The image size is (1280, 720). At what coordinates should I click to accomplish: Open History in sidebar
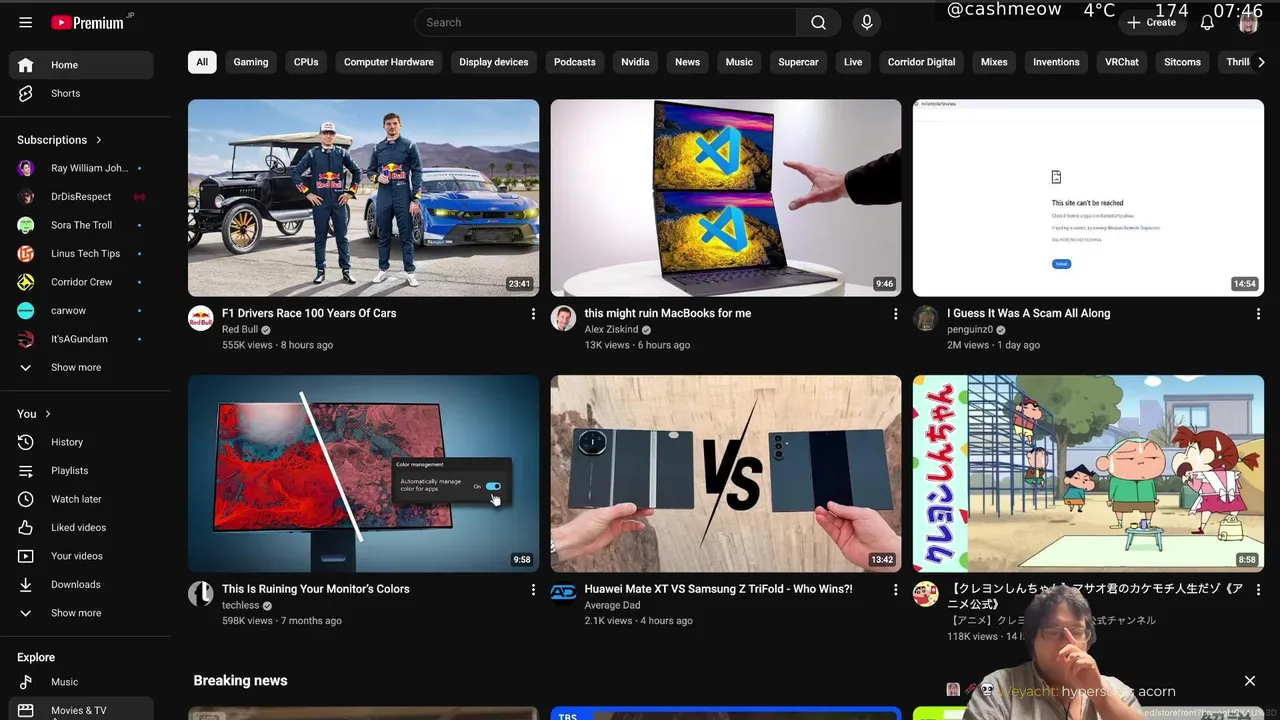(82, 442)
